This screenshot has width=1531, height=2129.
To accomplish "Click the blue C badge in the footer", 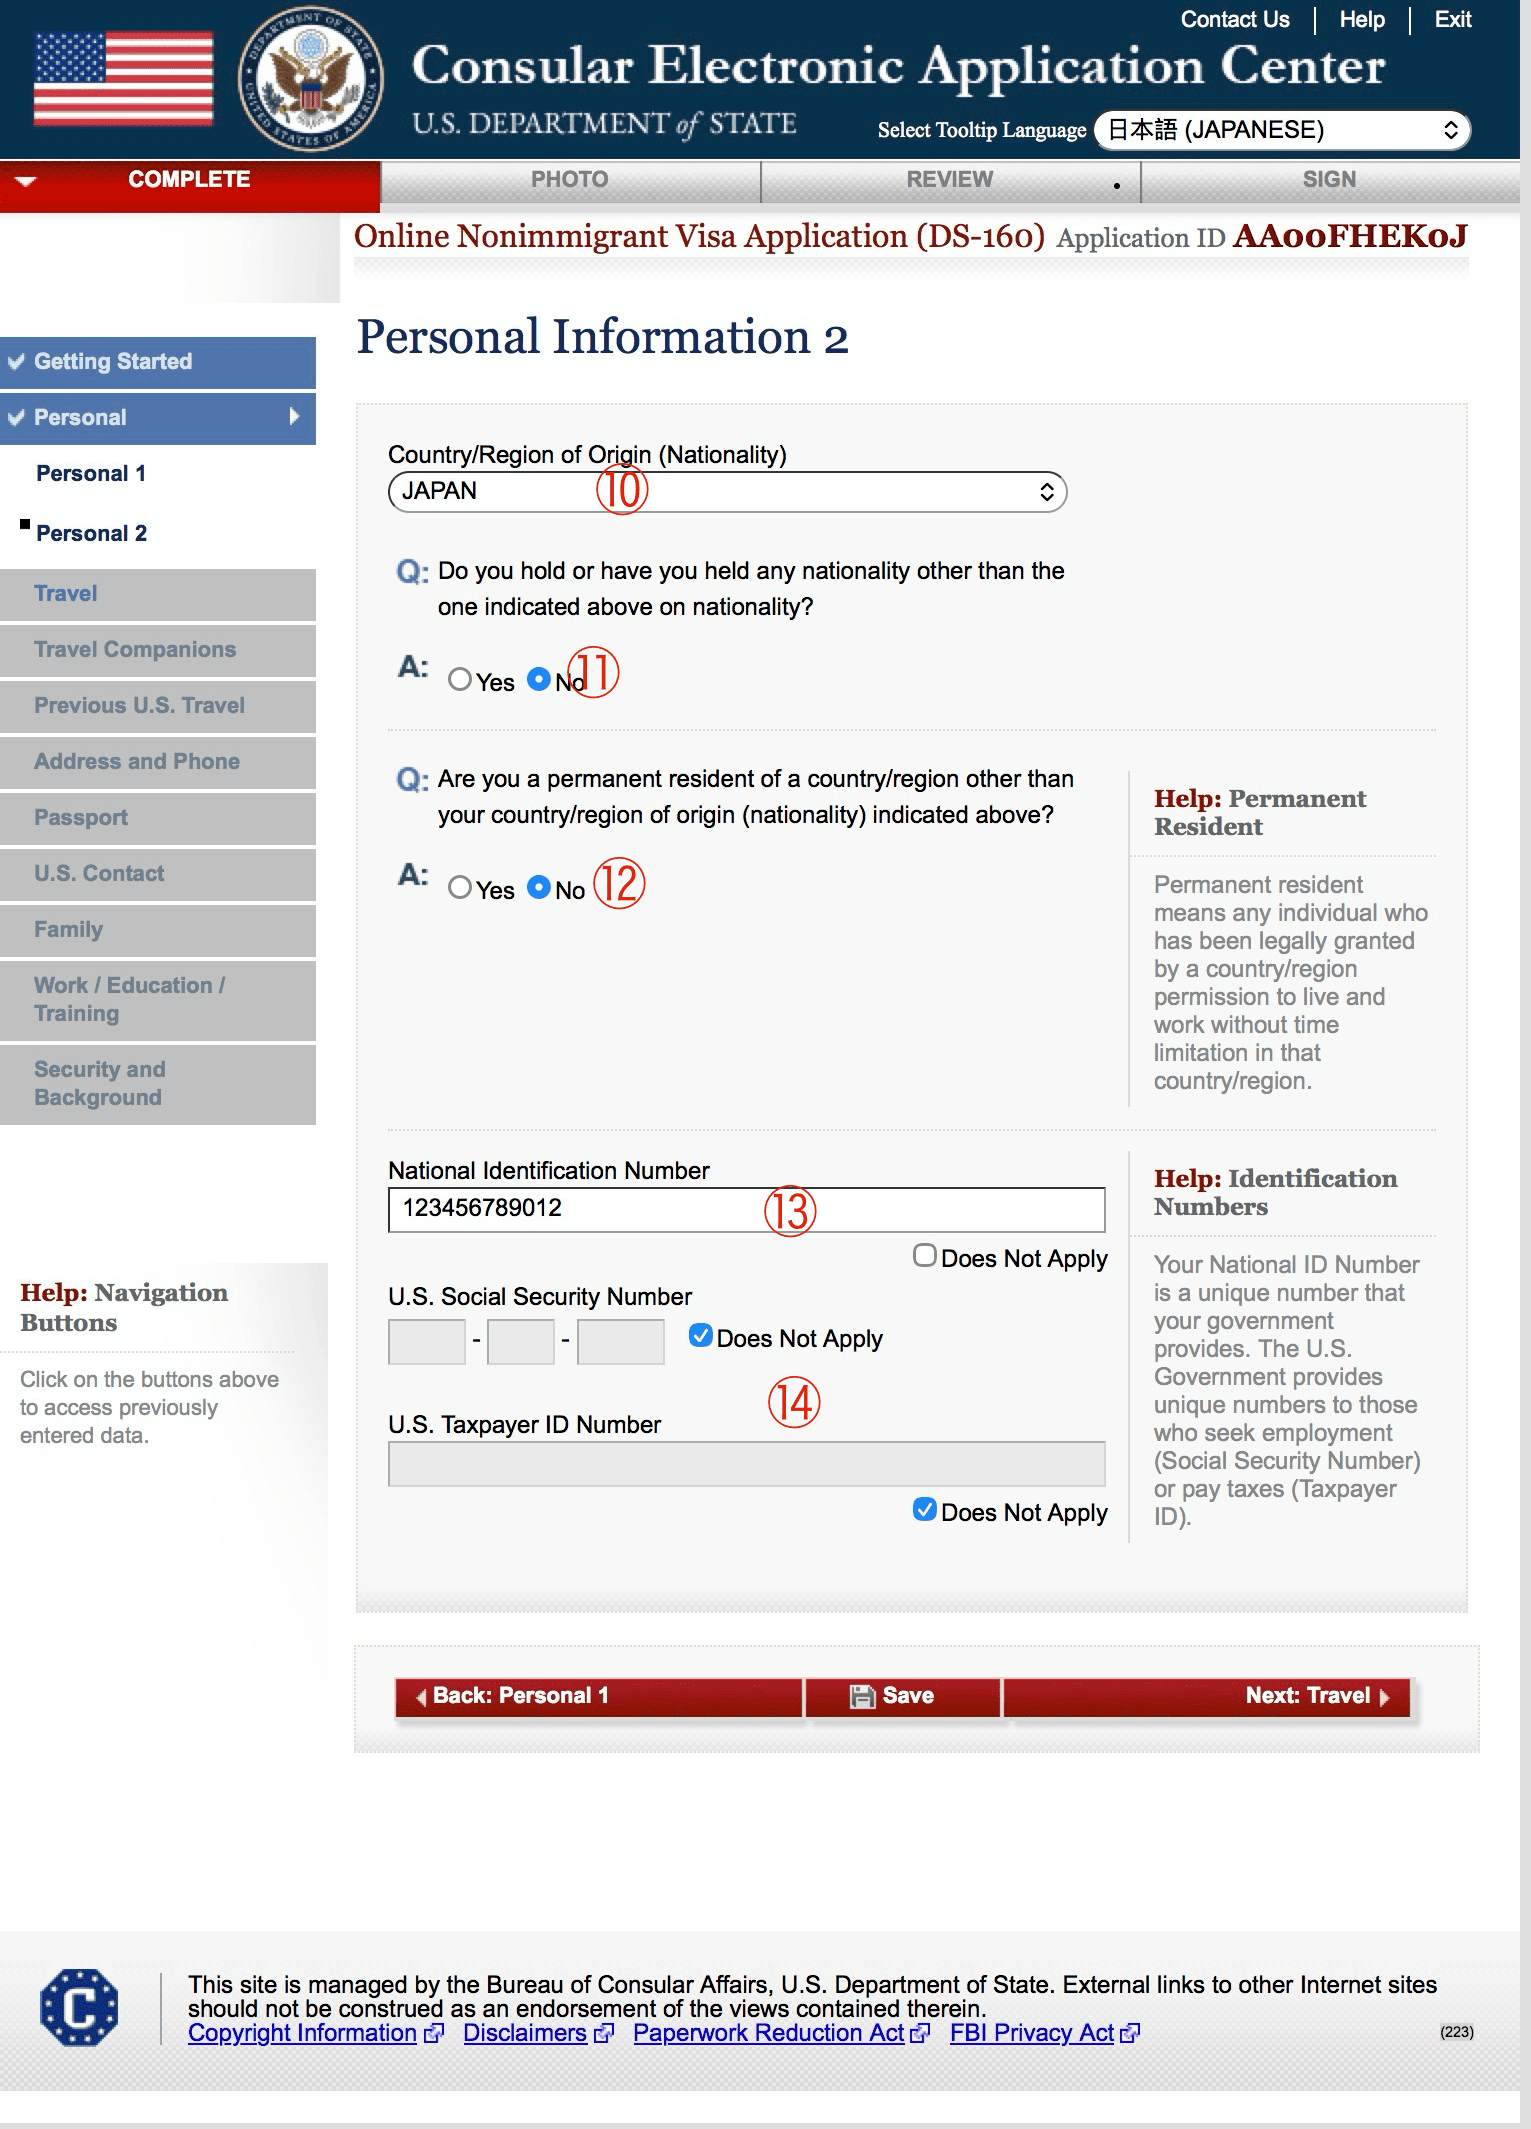I will click(79, 2006).
